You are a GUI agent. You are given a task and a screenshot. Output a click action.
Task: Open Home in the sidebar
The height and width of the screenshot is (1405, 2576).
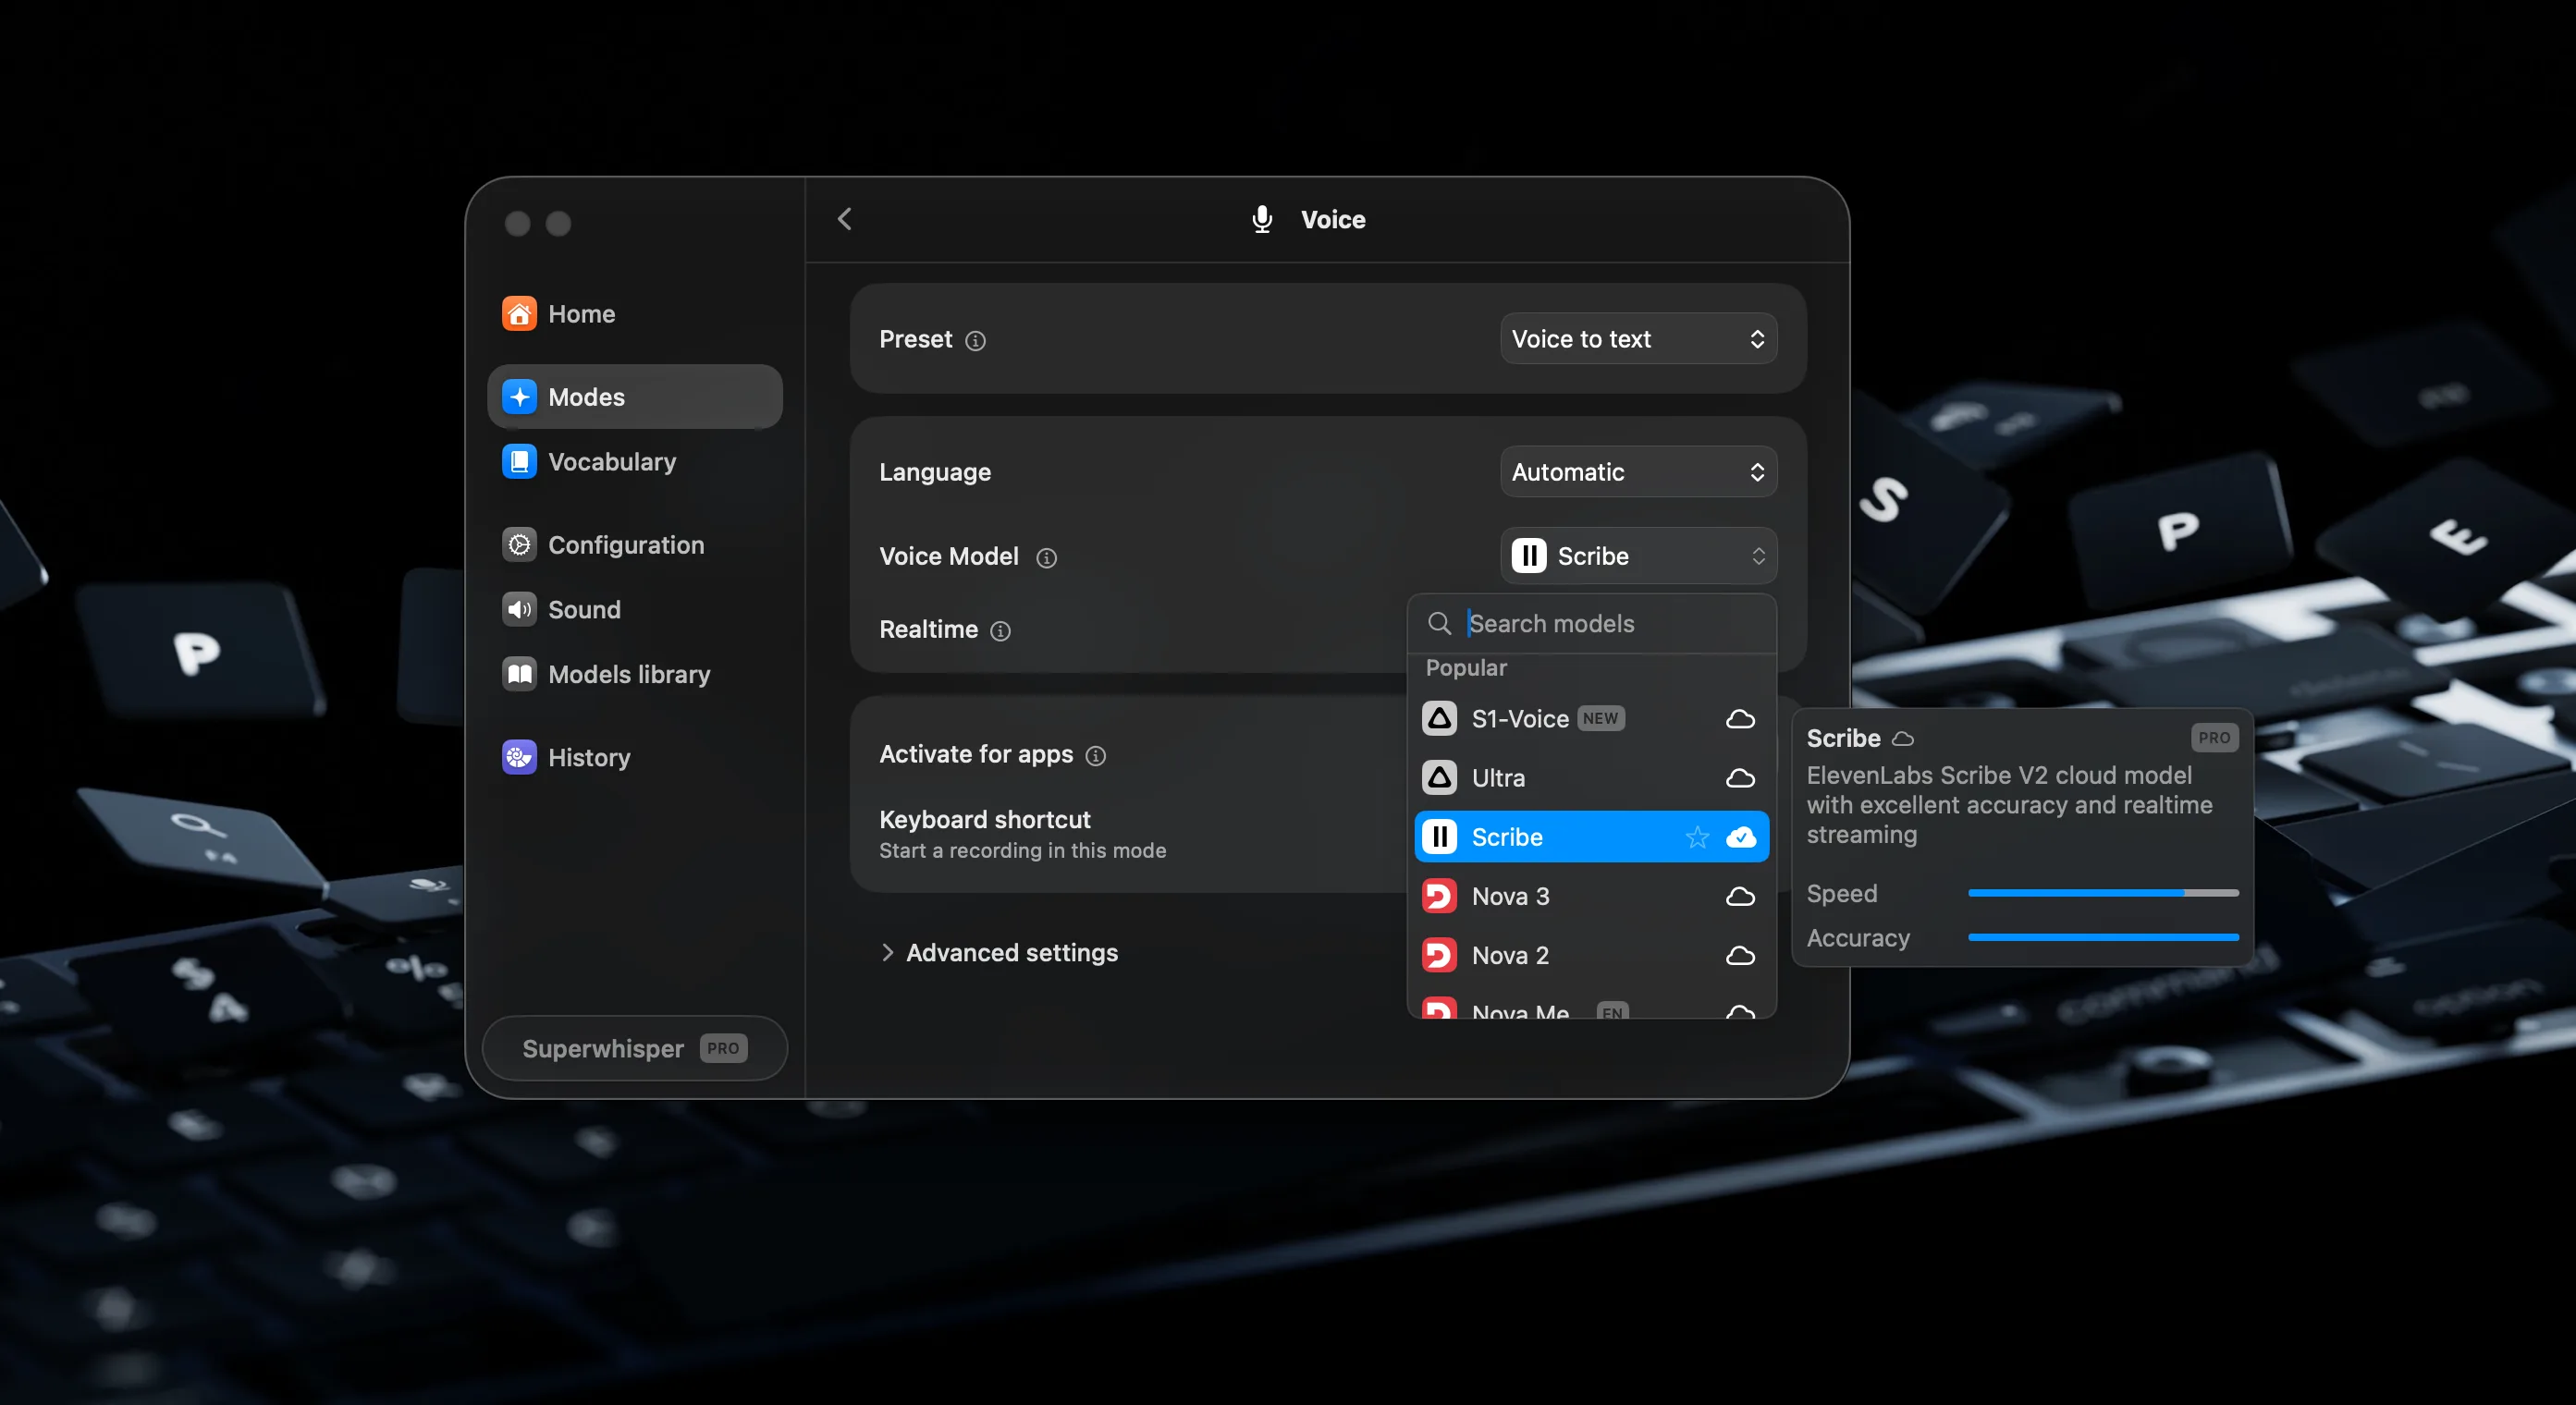point(634,314)
